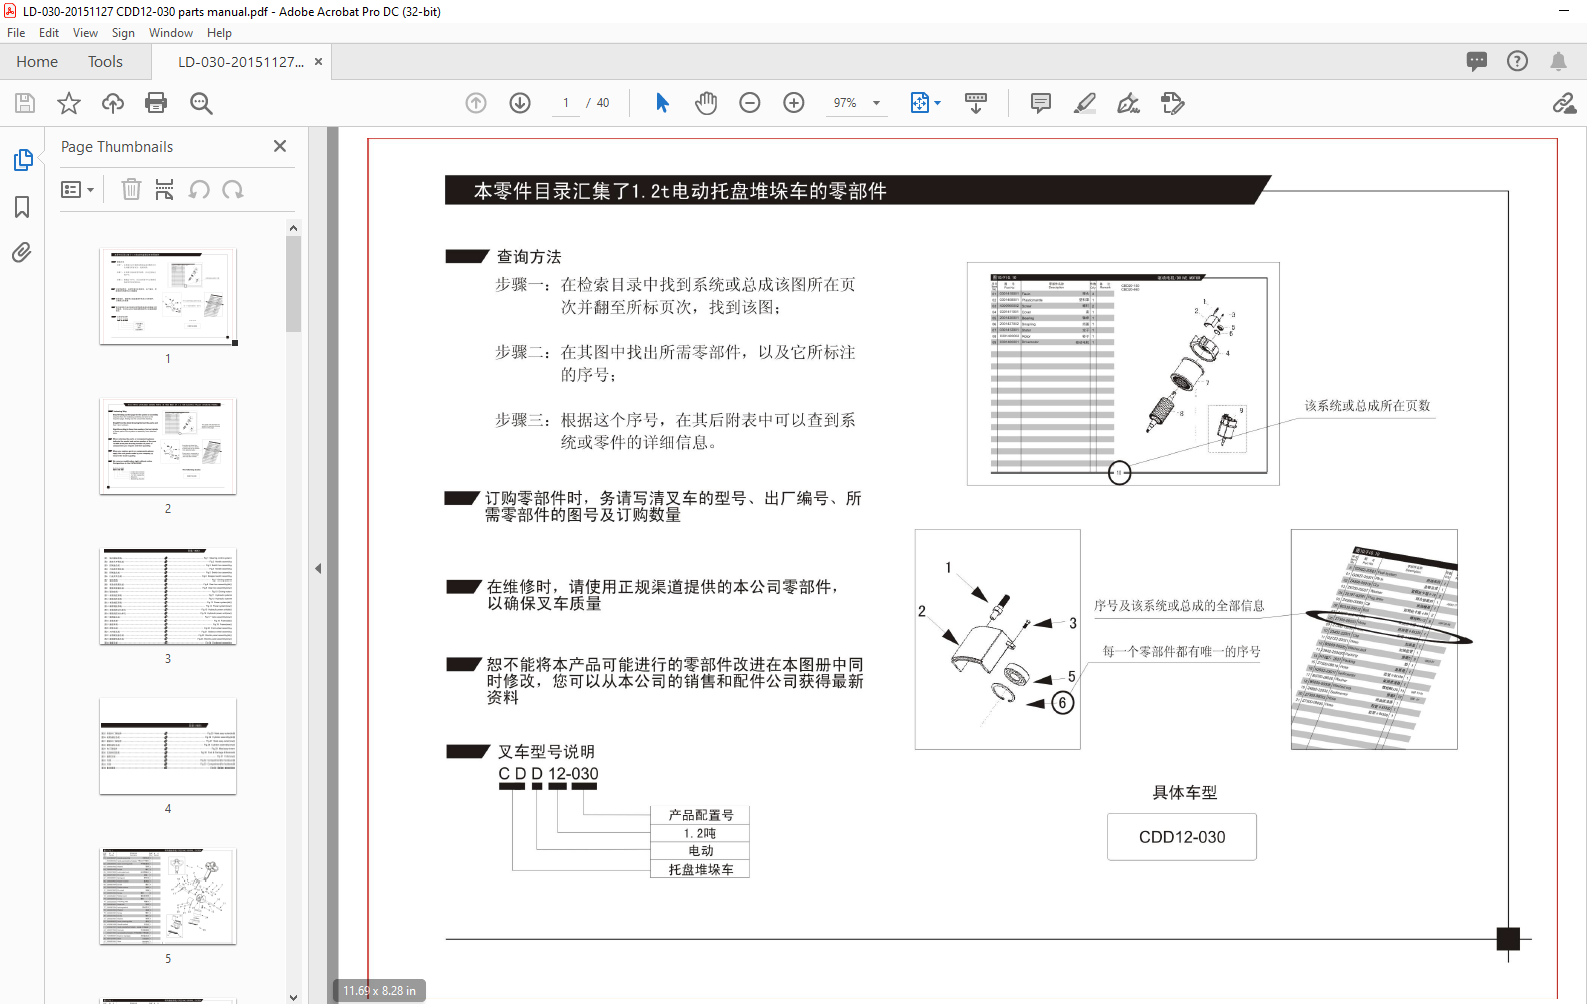Click thumbnails scrollbar down arrow
The image size is (1587, 1004).
tap(293, 996)
